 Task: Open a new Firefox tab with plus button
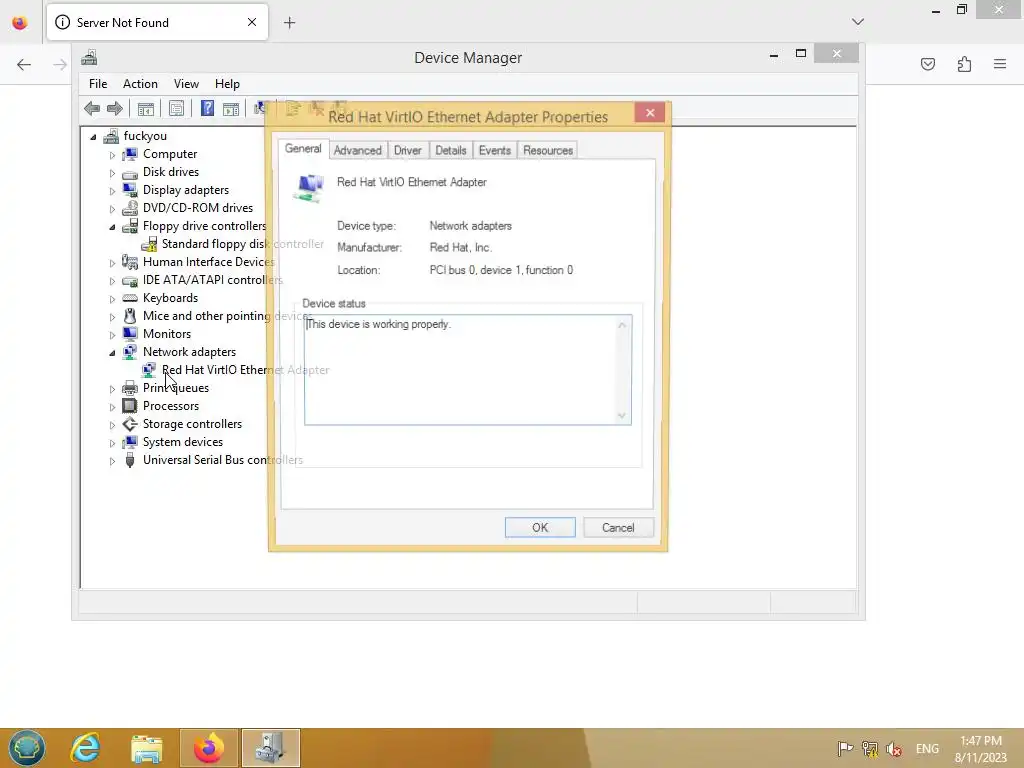tap(289, 23)
